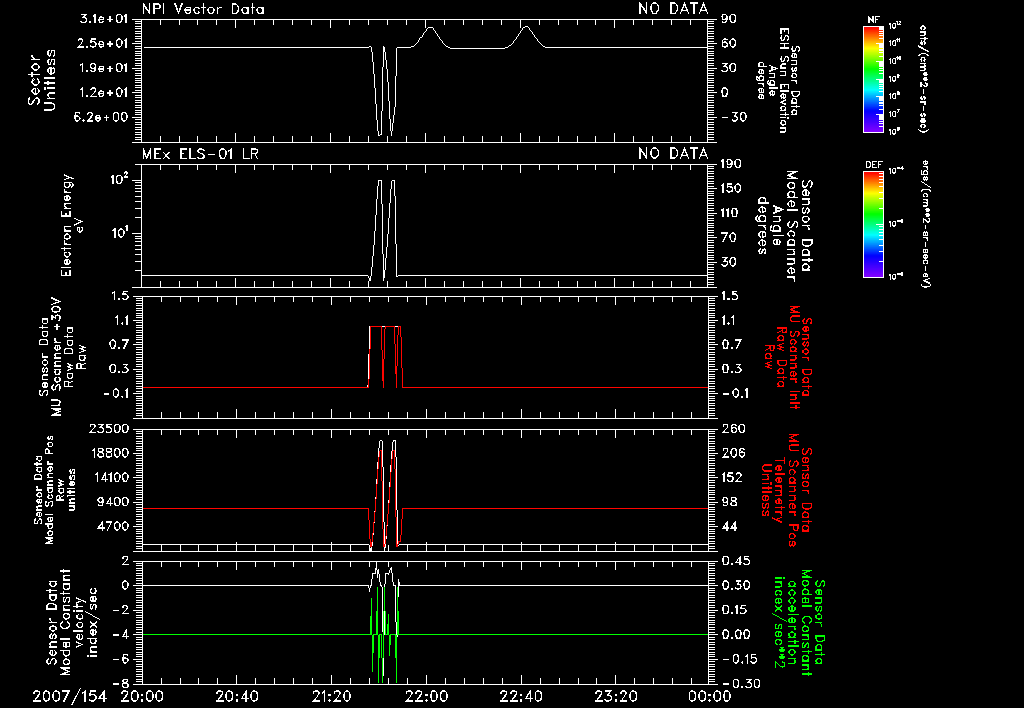Click the 'Model Scanner Angle degrees' axis title
Screen dimensions: 1024x708
(x=785, y=225)
